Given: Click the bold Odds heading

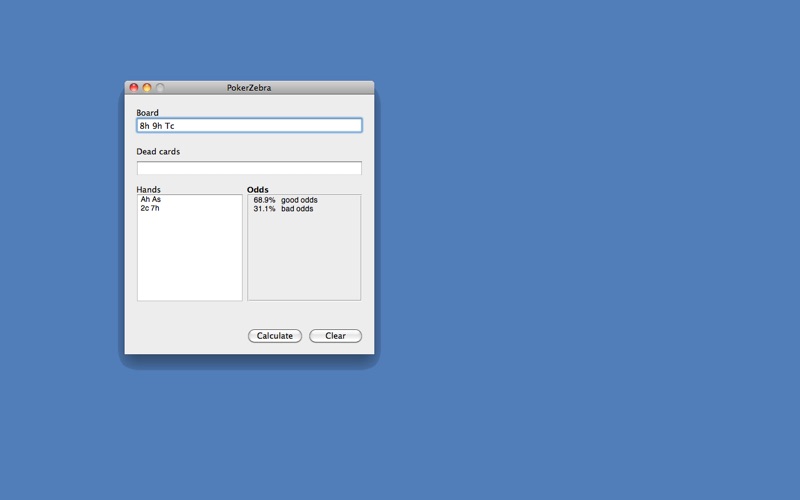Looking at the screenshot, I should [x=258, y=189].
